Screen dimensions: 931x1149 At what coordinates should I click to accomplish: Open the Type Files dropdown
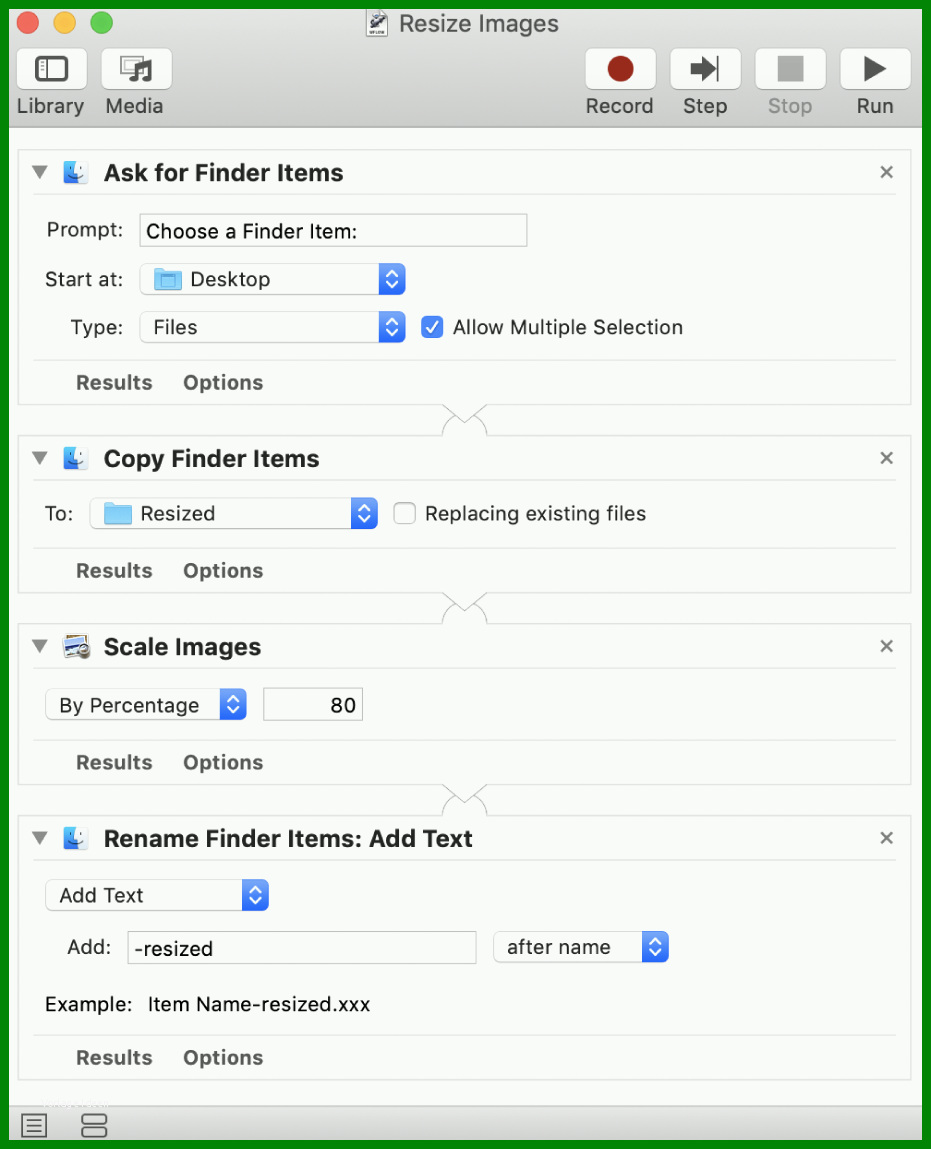coord(272,327)
